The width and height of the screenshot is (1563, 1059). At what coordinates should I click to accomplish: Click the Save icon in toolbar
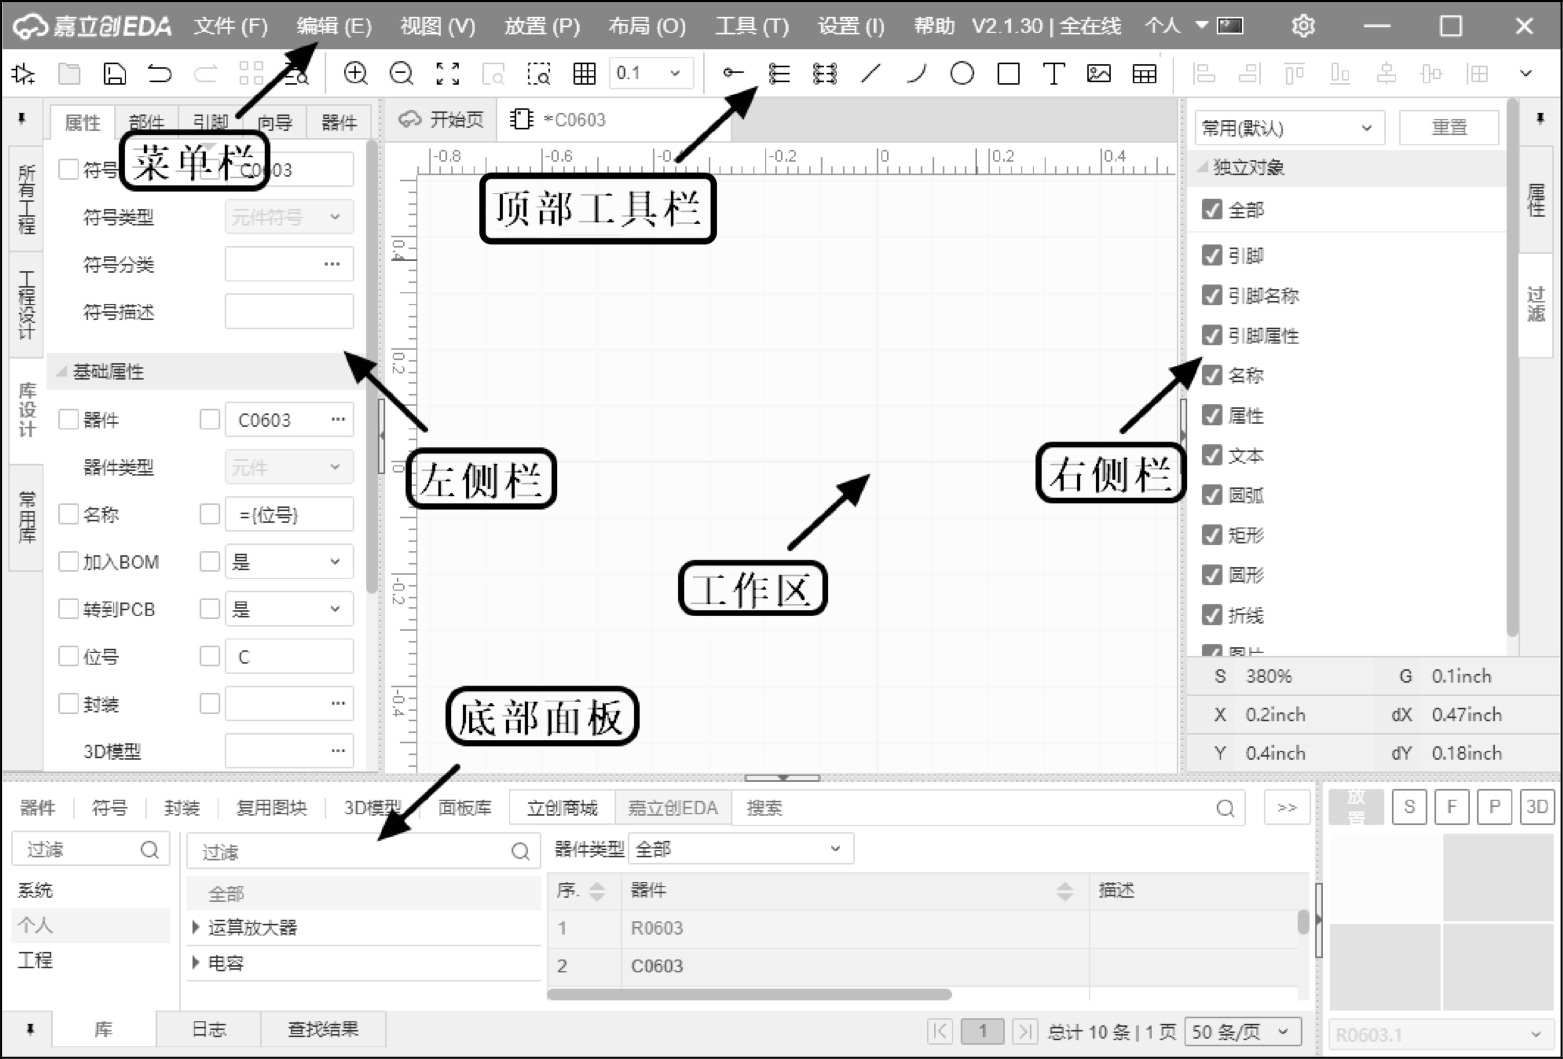point(115,73)
